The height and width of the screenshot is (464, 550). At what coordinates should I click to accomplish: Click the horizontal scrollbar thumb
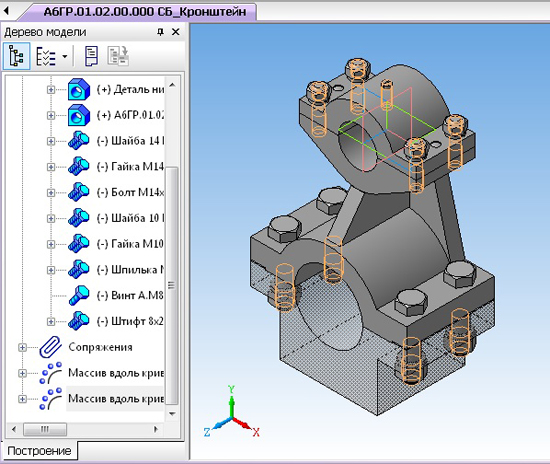coord(45,429)
